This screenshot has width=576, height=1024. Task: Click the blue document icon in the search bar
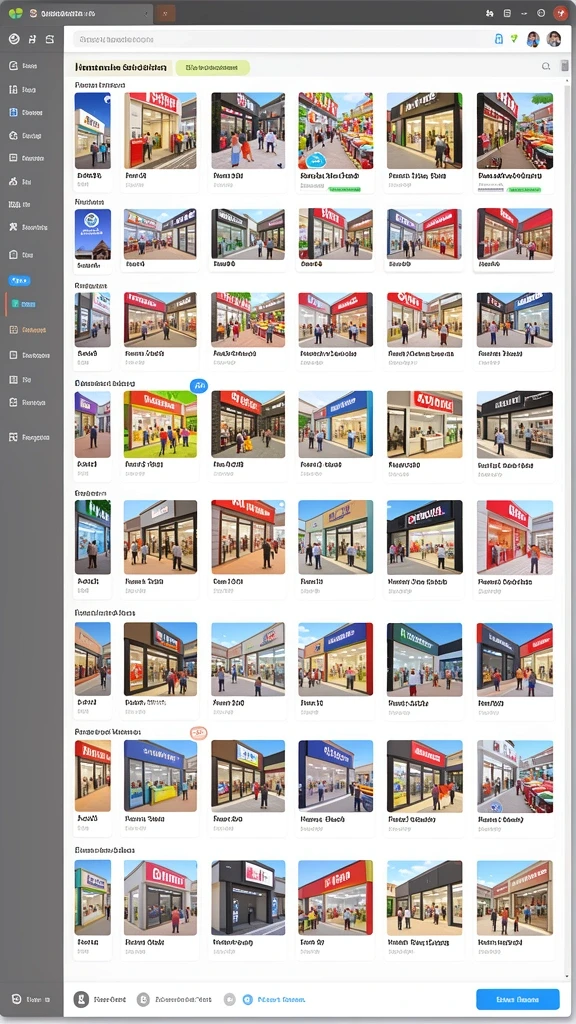click(x=499, y=39)
